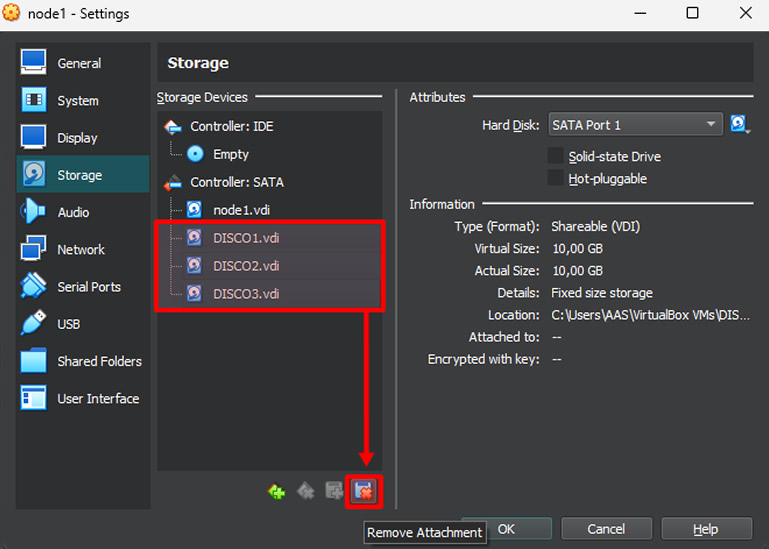
Task: Select the Storage settings section
Action: pyautogui.click(x=83, y=175)
